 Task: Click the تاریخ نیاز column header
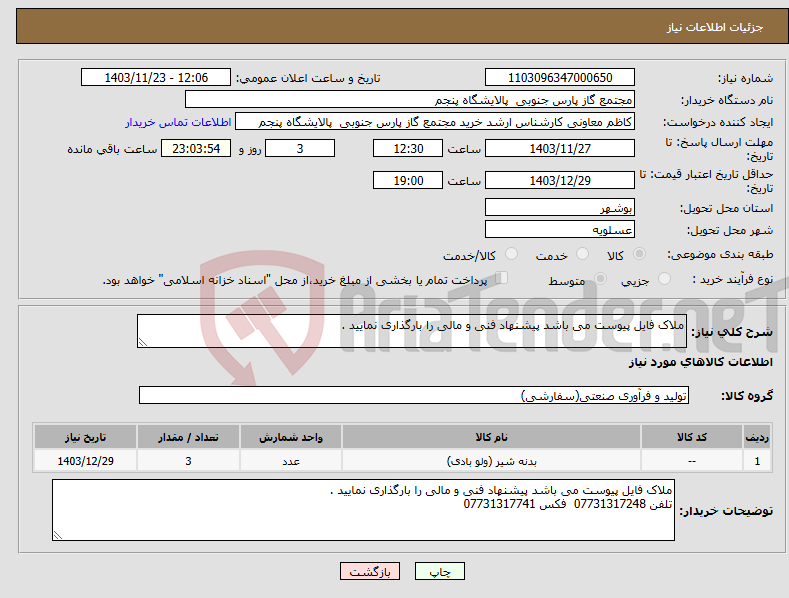pyautogui.click(x=86, y=437)
